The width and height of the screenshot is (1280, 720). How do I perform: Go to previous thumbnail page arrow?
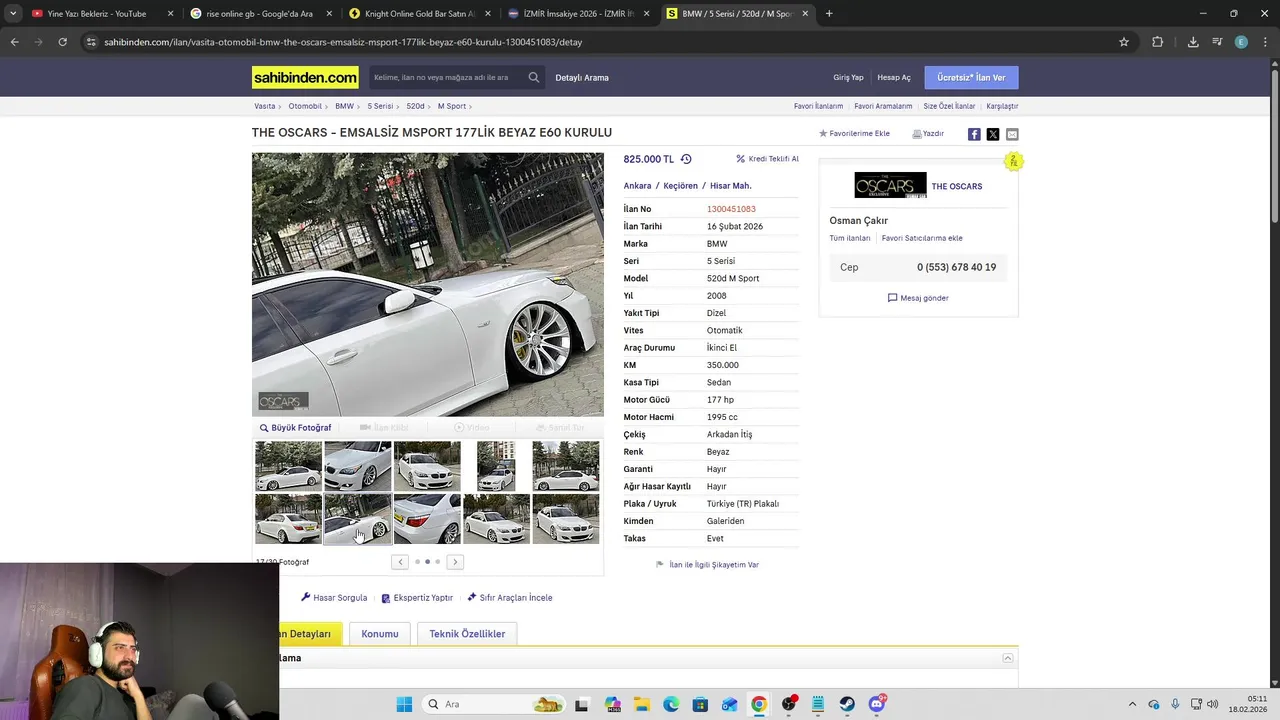[400, 562]
